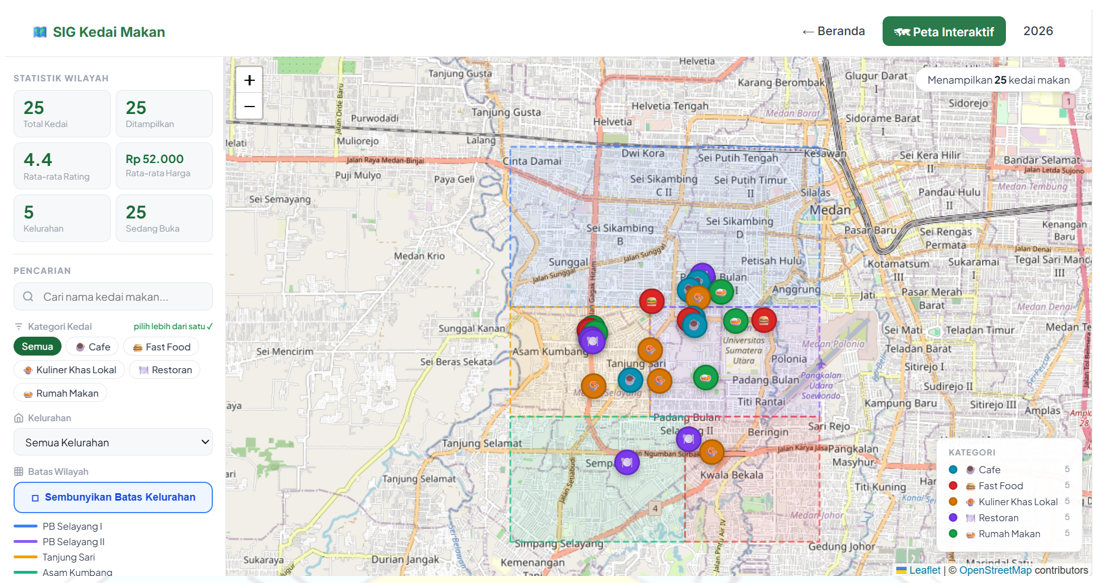The height and width of the screenshot is (583, 1093).
Task: Click the blue PB Selayang I boundary line
Action: [x=26, y=527]
